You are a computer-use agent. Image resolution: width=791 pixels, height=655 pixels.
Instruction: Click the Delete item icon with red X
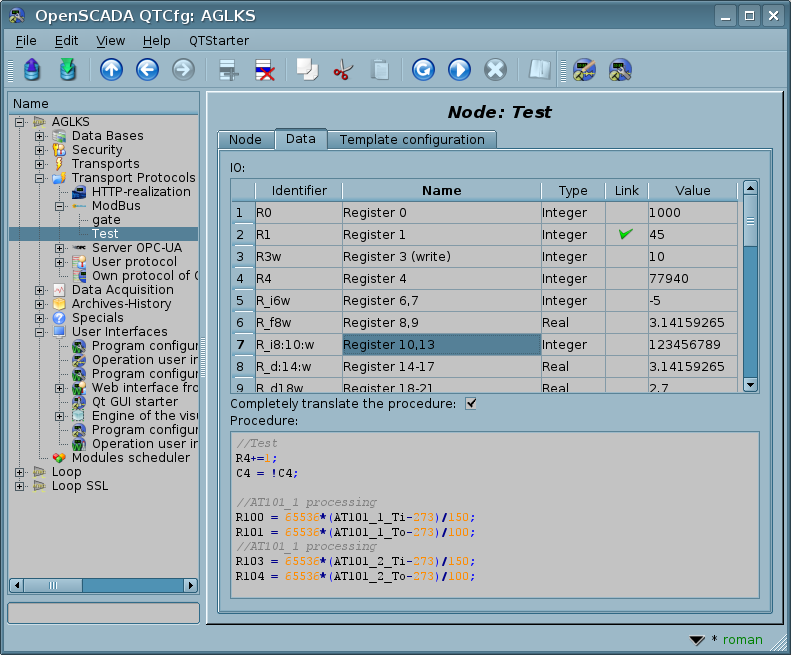[x=265, y=70]
